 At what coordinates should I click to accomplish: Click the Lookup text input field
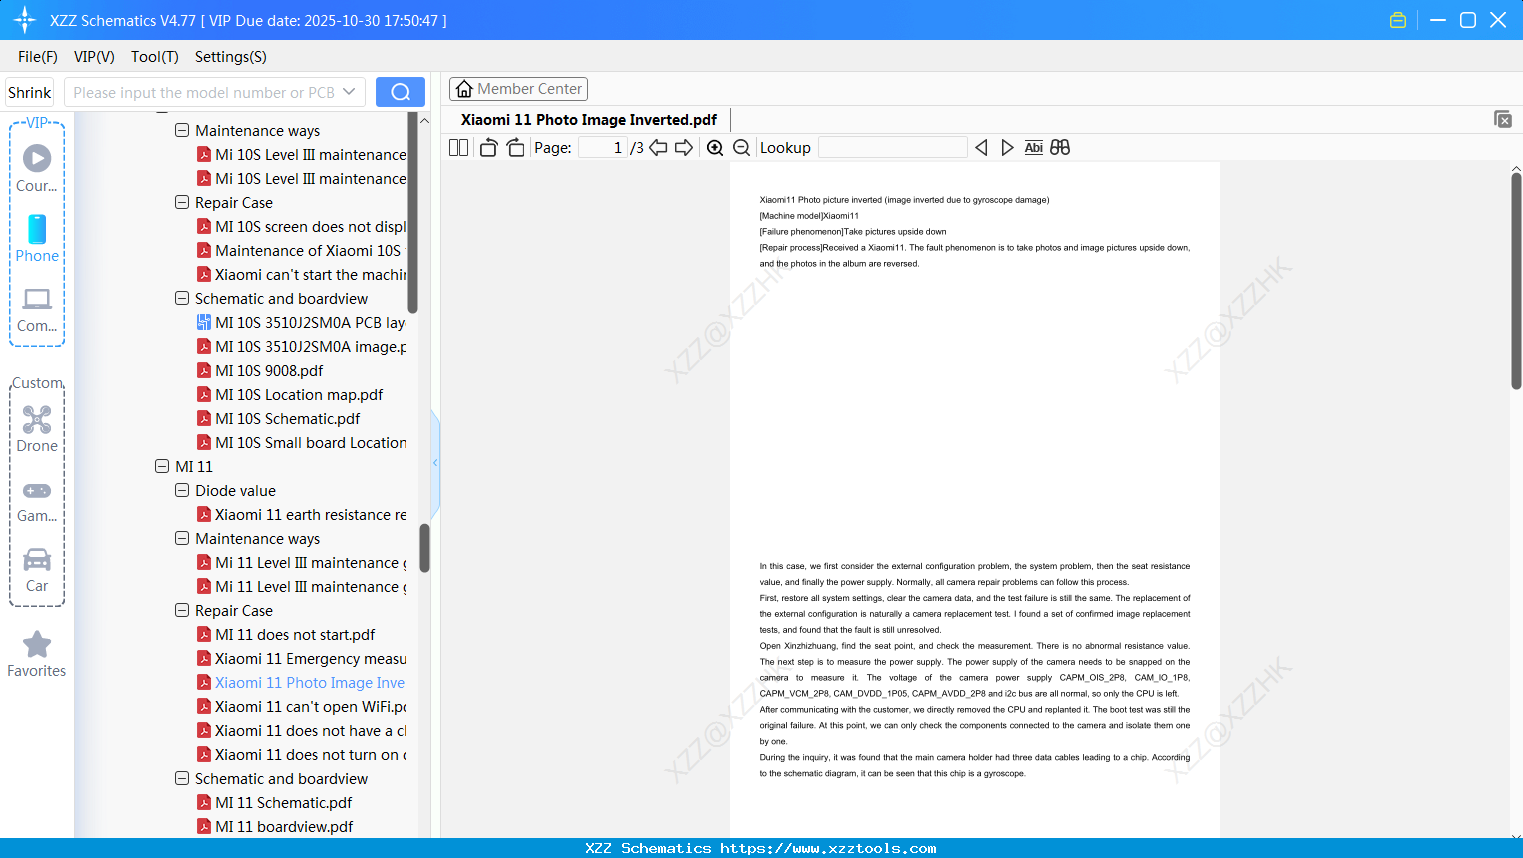pyautogui.click(x=893, y=148)
